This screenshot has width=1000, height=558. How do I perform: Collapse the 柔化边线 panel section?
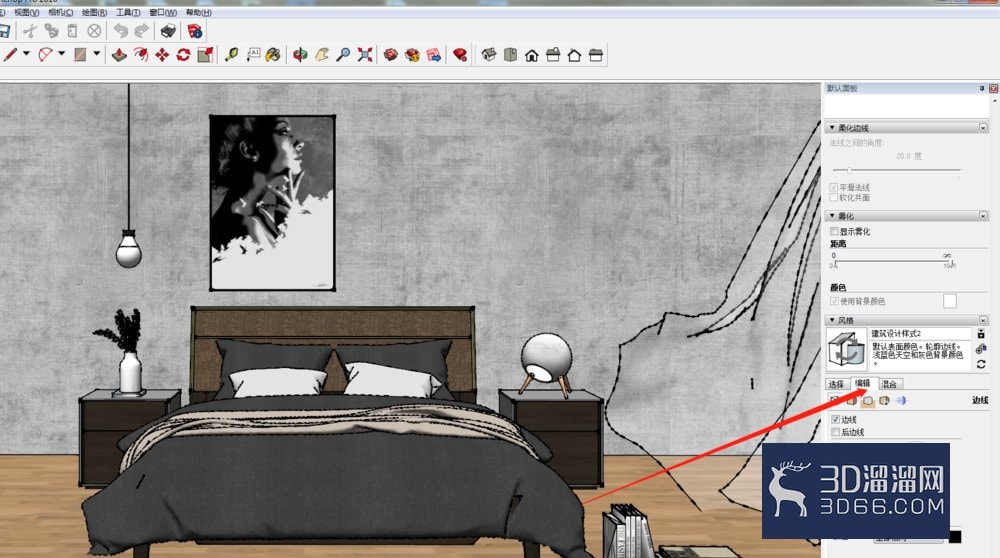(x=832, y=128)
